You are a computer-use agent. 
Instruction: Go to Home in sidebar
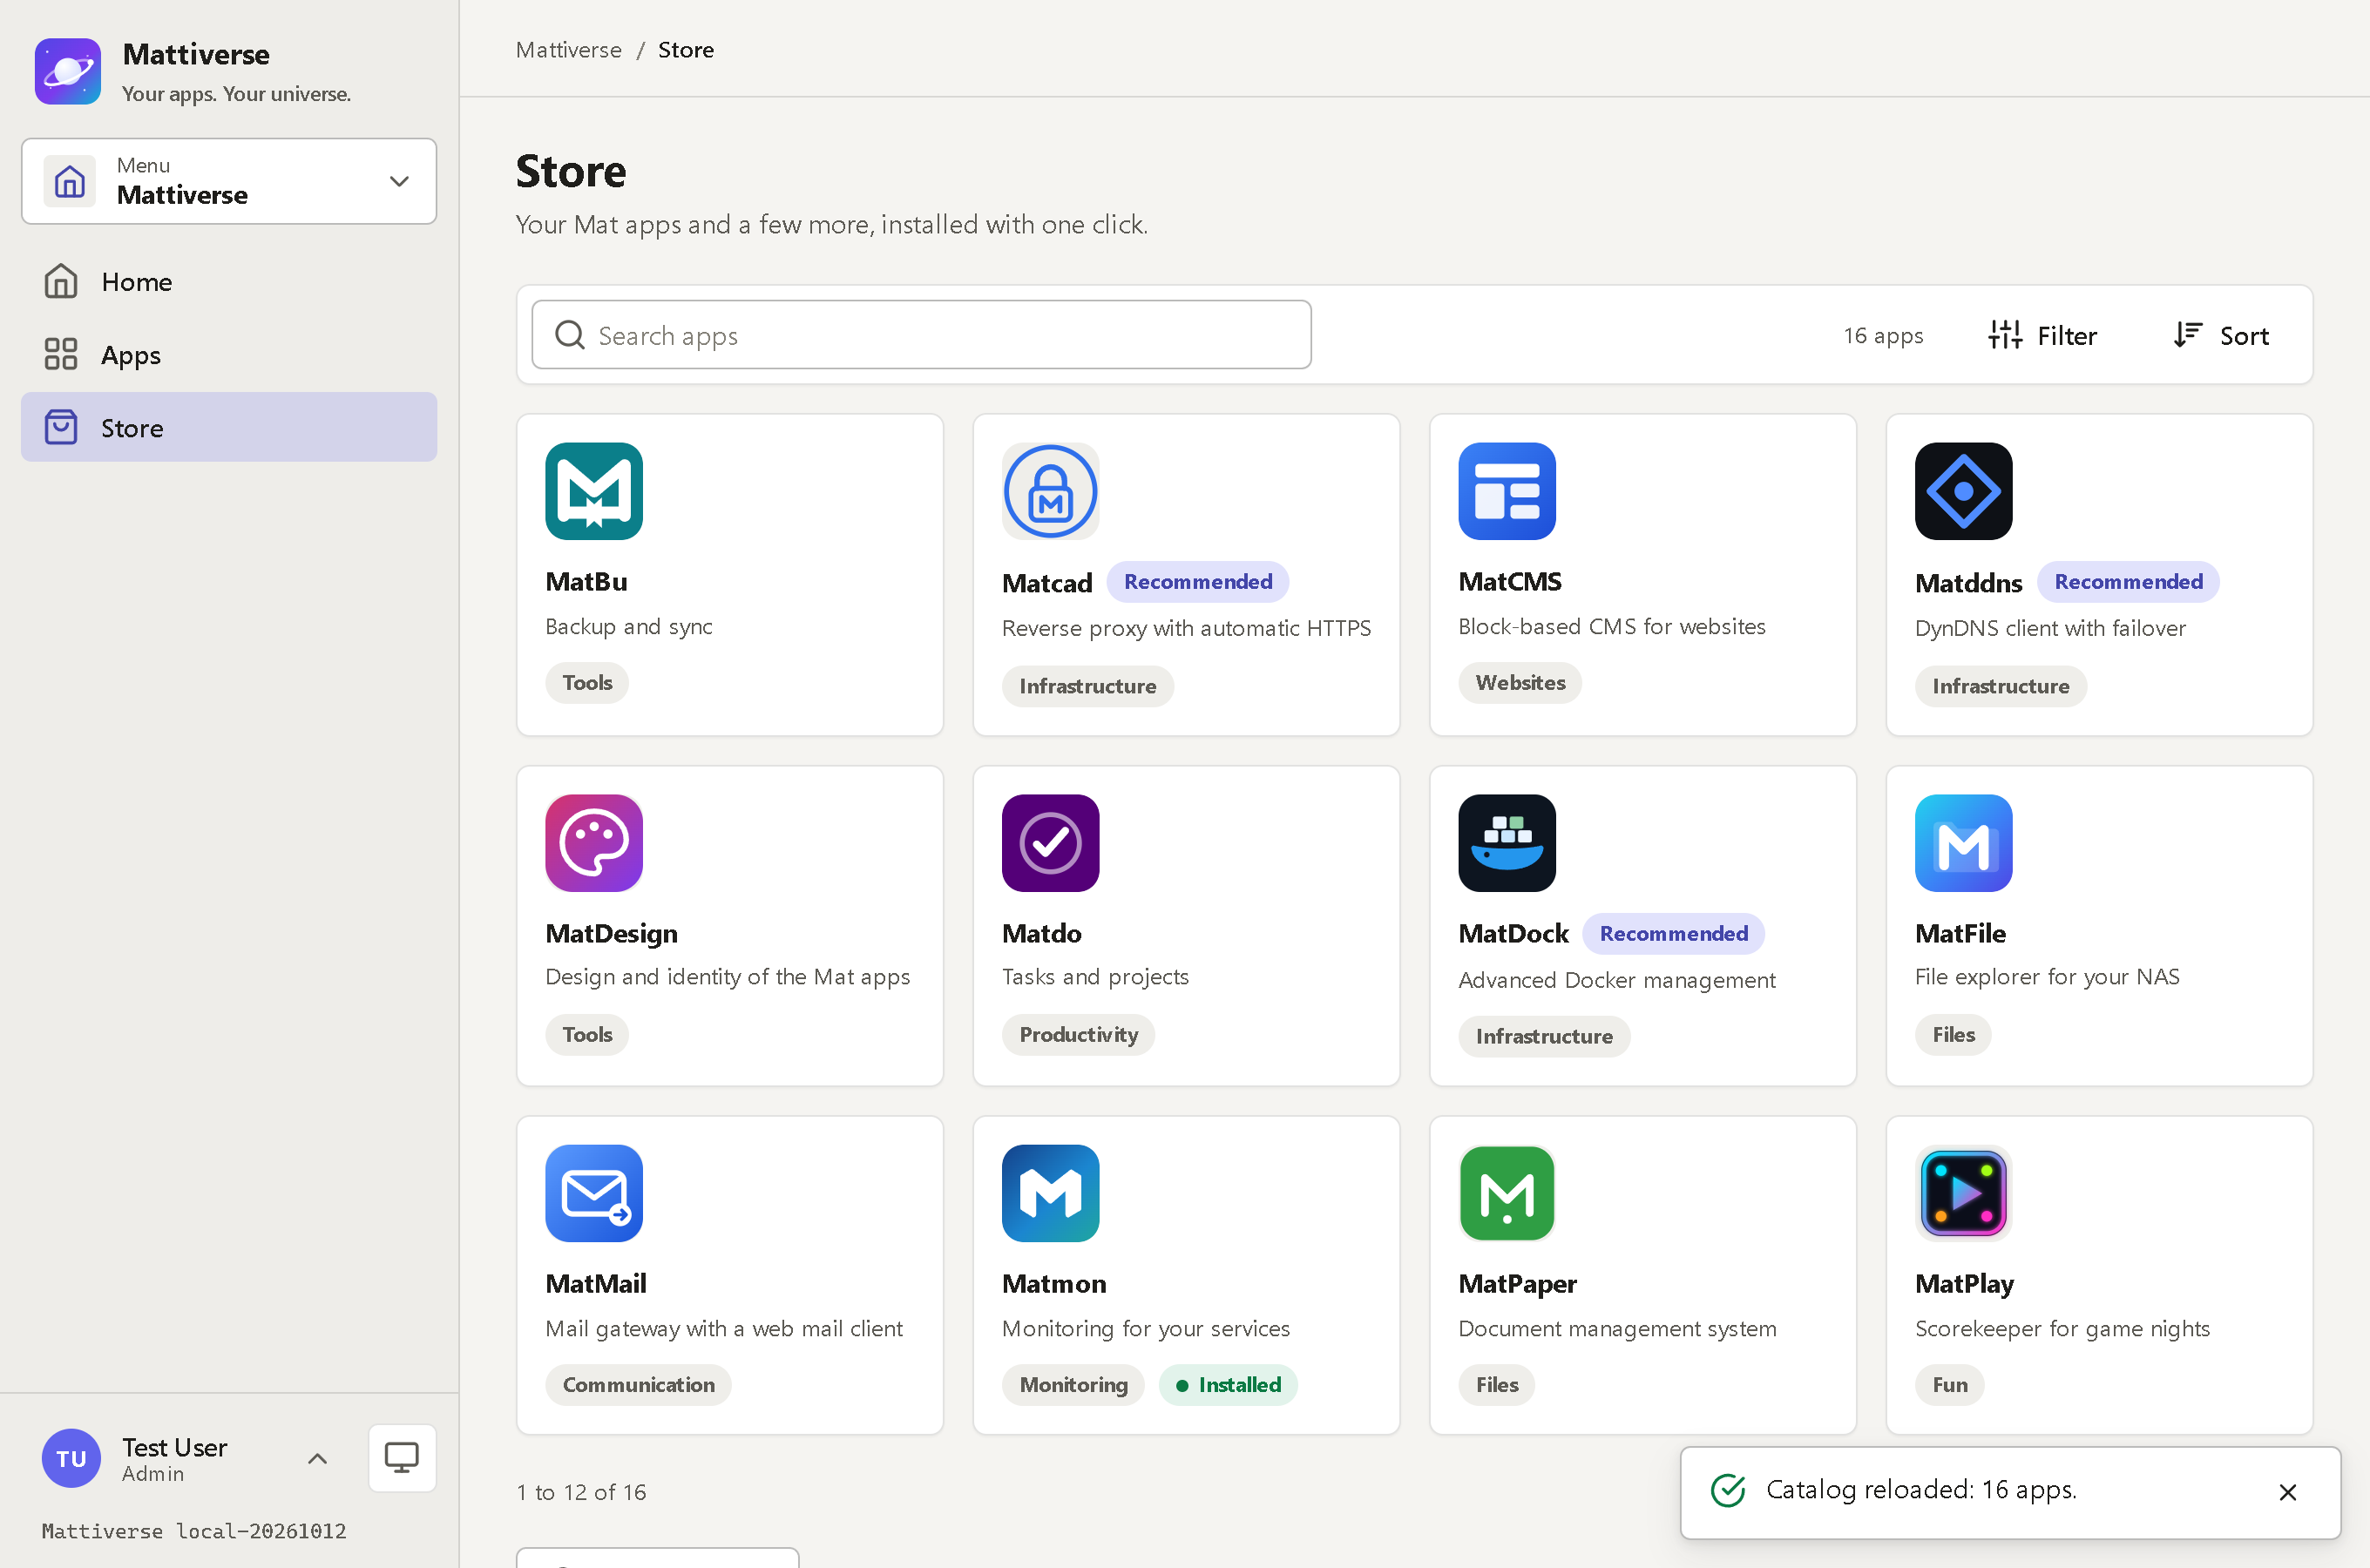[229, 282]
